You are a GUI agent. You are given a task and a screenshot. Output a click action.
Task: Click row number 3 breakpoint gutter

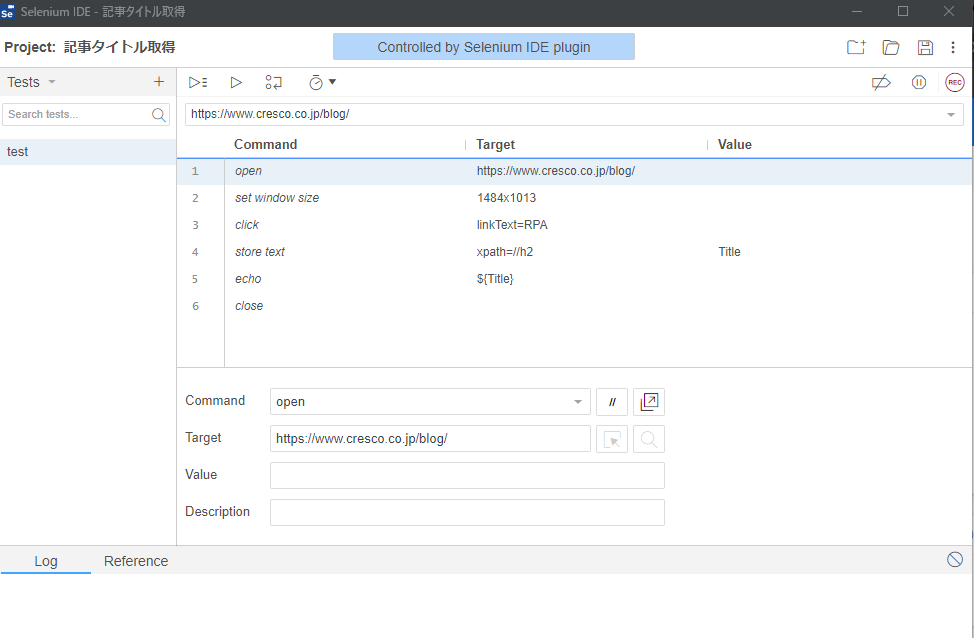[195, 225]
